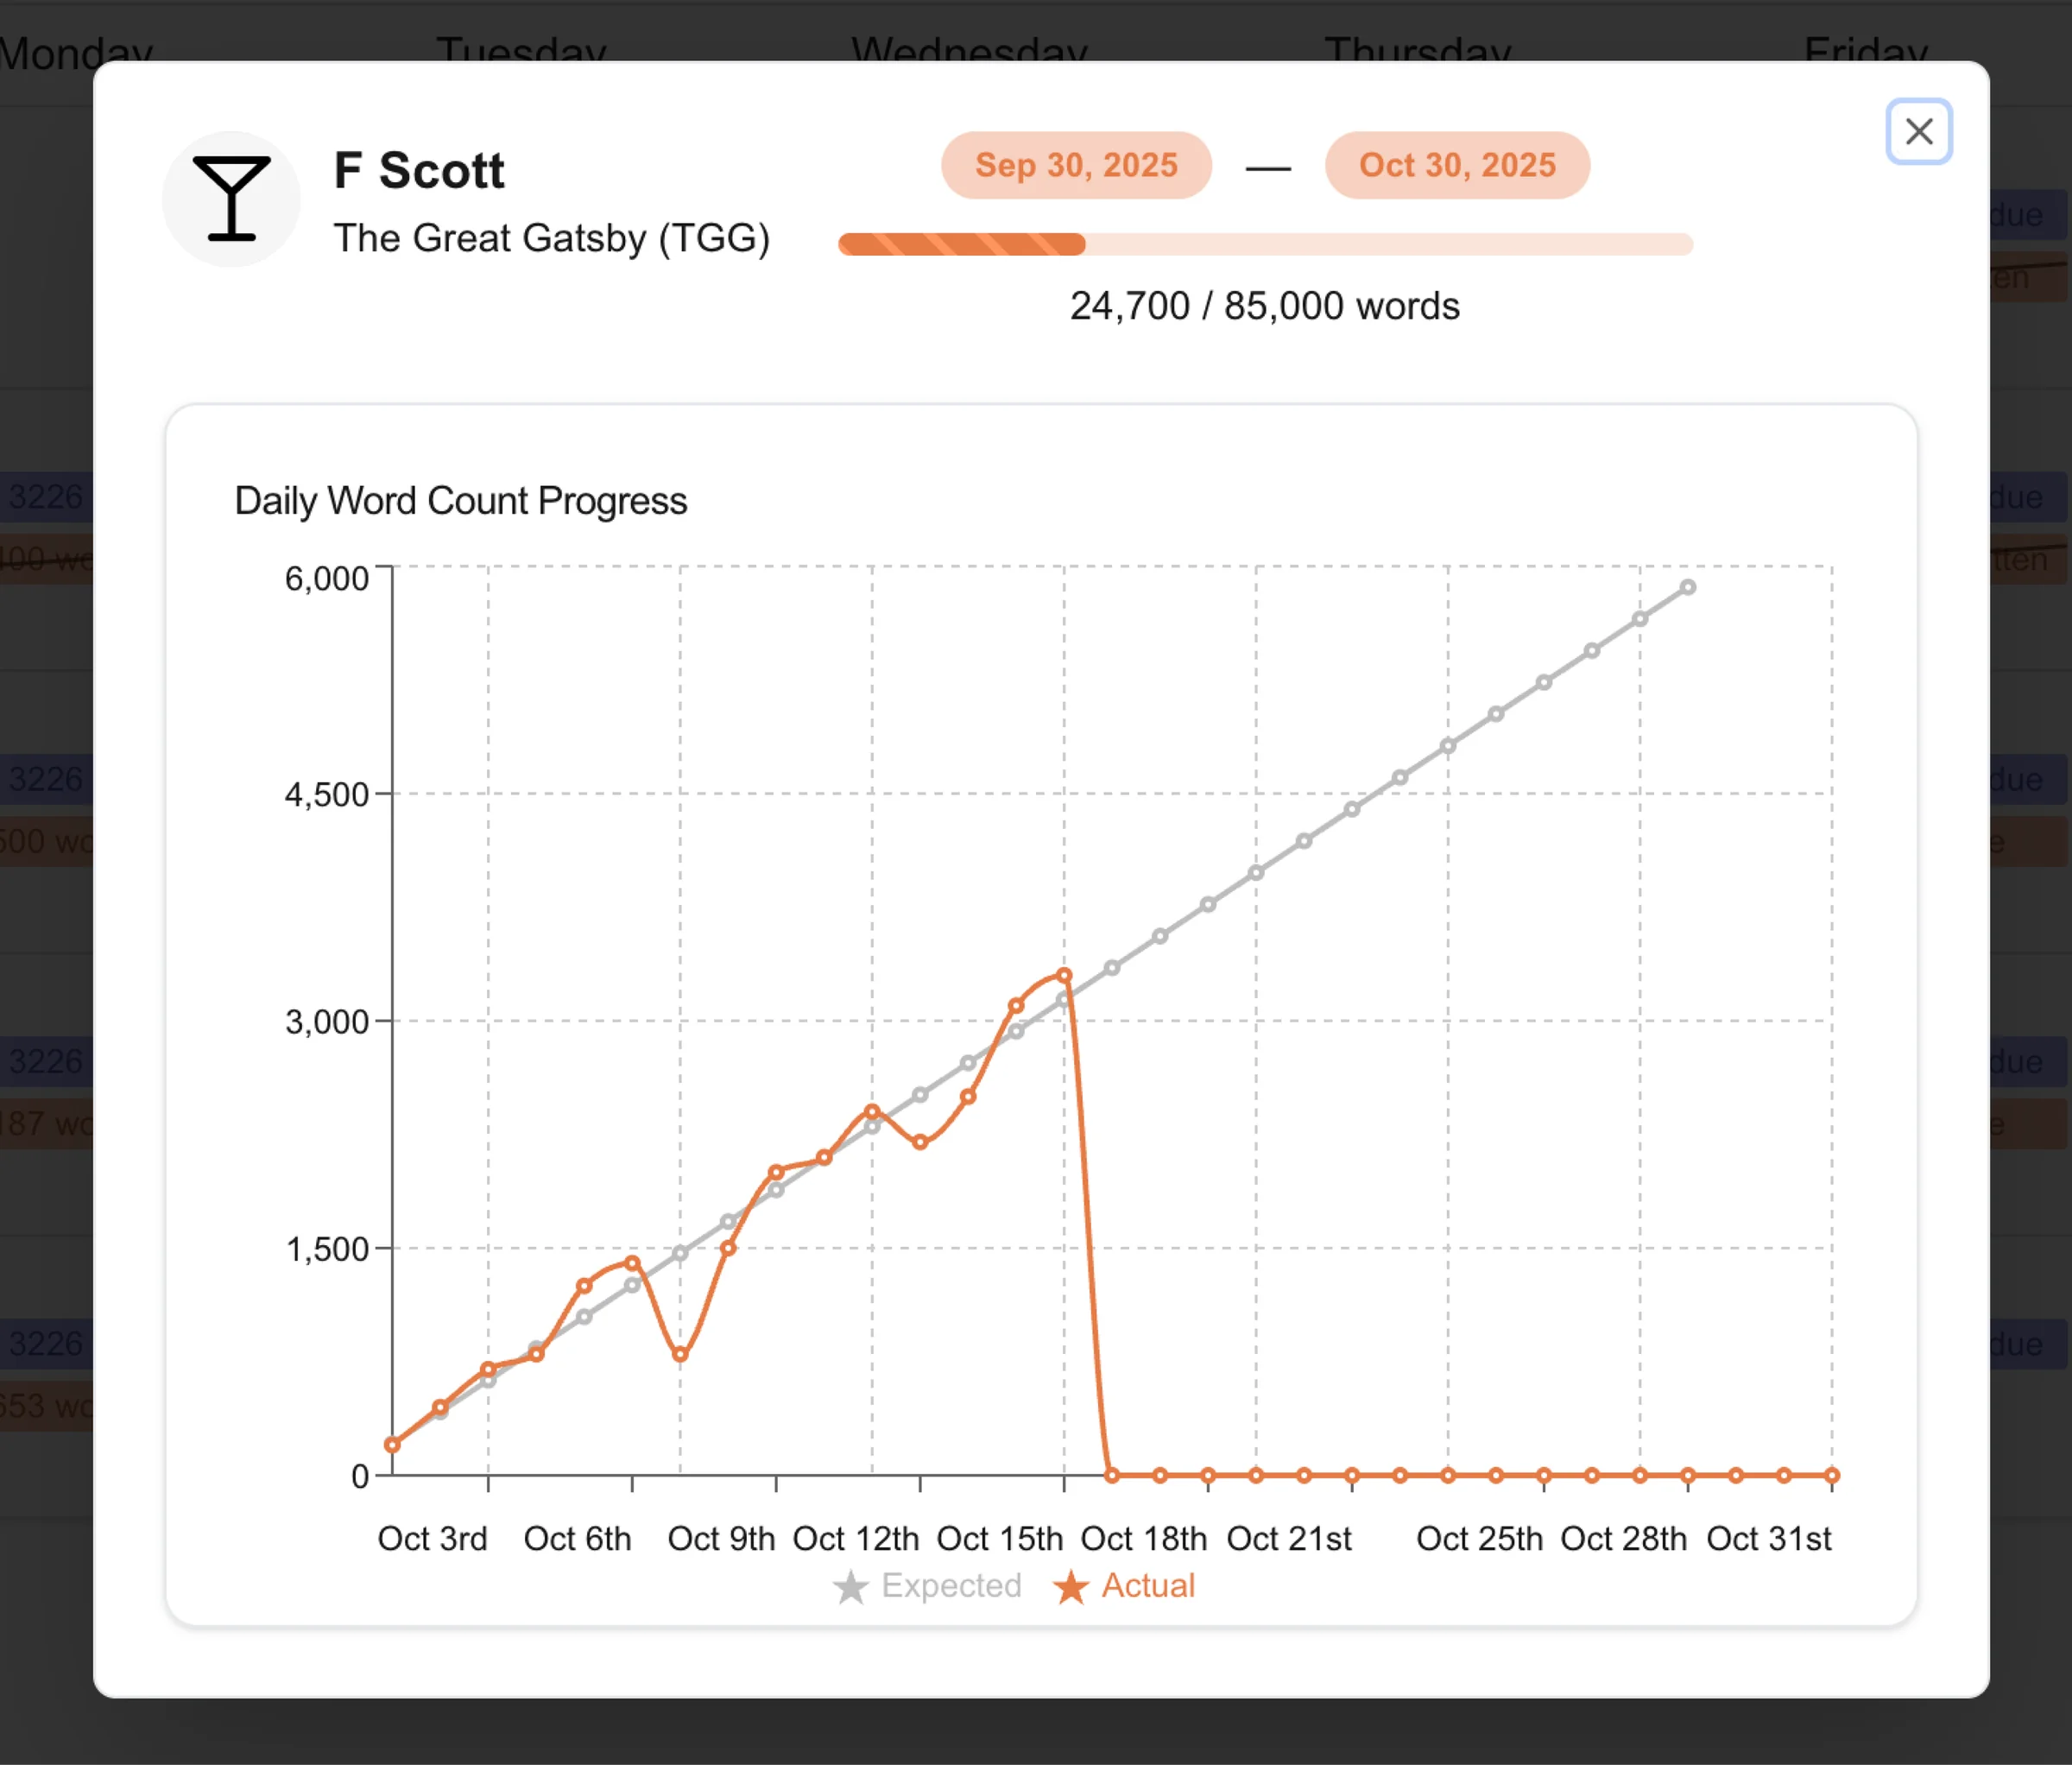Click the Daily Word Count Progress title
Viewport: 2072px width, 1765px height.
460,501
